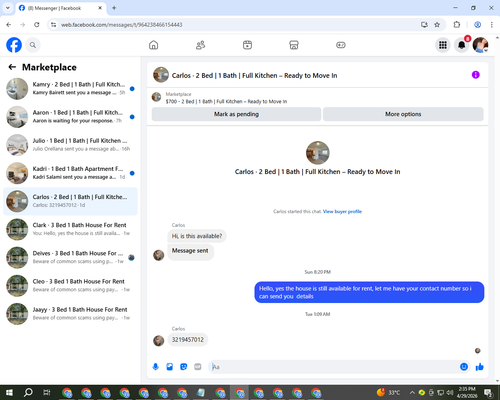Click Mark as pending button

(x=236, y=114)
